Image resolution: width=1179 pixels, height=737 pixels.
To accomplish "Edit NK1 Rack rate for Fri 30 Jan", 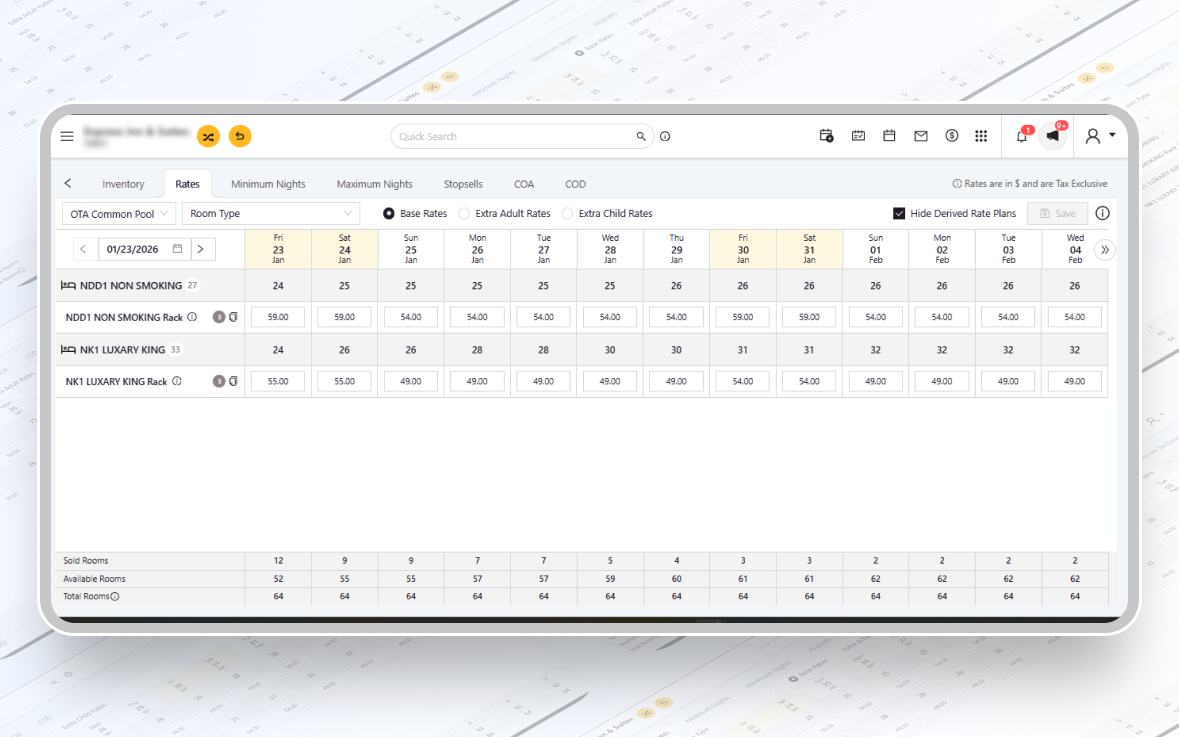I will pos(743,381).
